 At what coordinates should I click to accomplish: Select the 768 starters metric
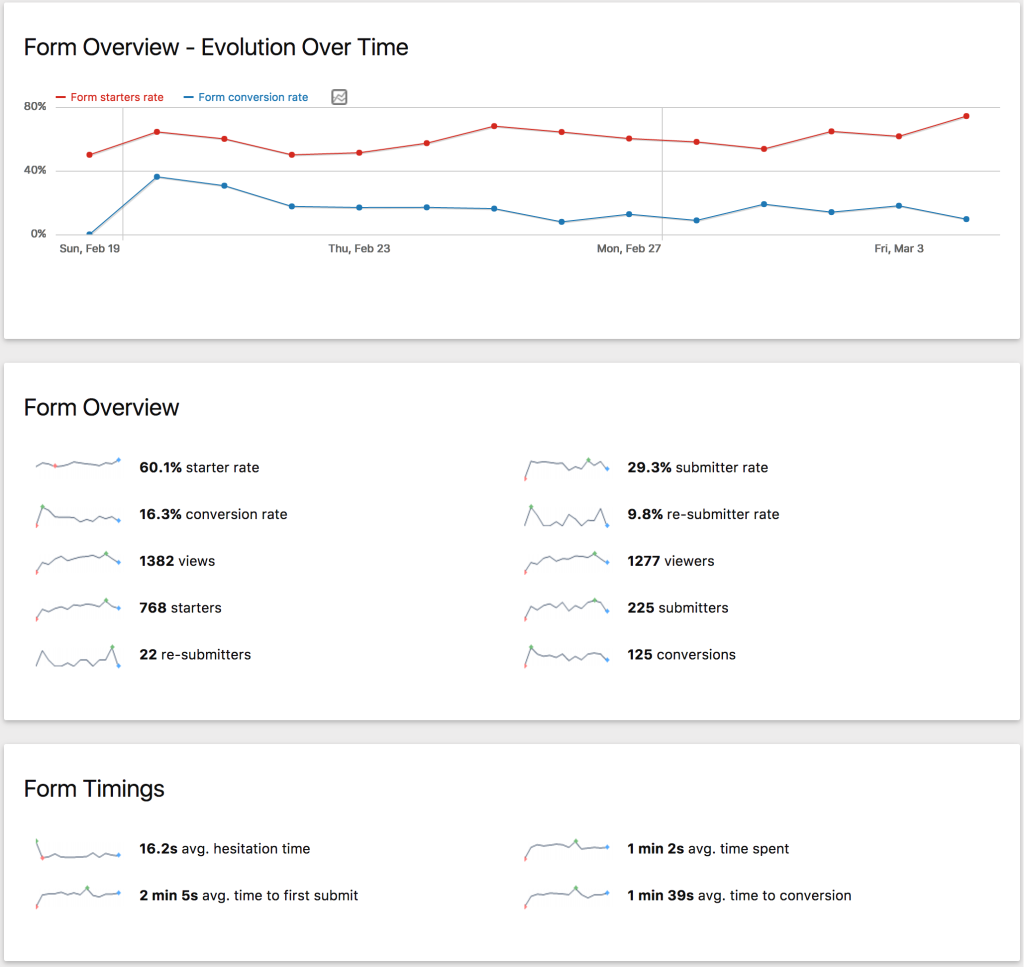tap(180, 608)
